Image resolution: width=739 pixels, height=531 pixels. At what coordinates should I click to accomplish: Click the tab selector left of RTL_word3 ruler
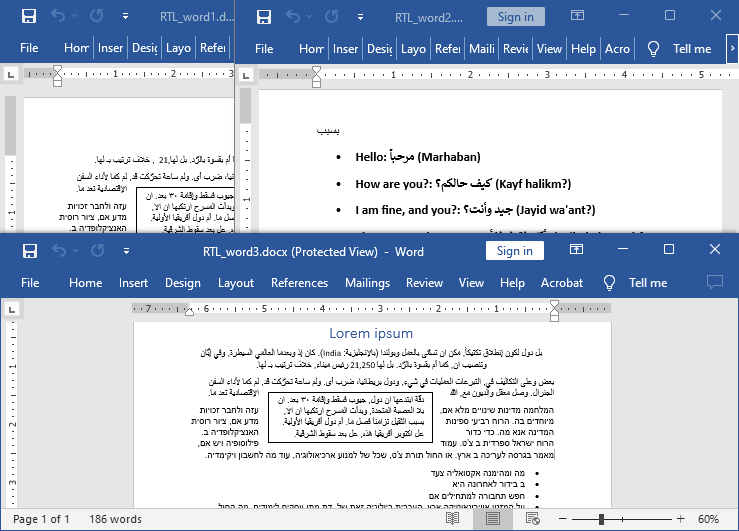click(x=10, y=309)
